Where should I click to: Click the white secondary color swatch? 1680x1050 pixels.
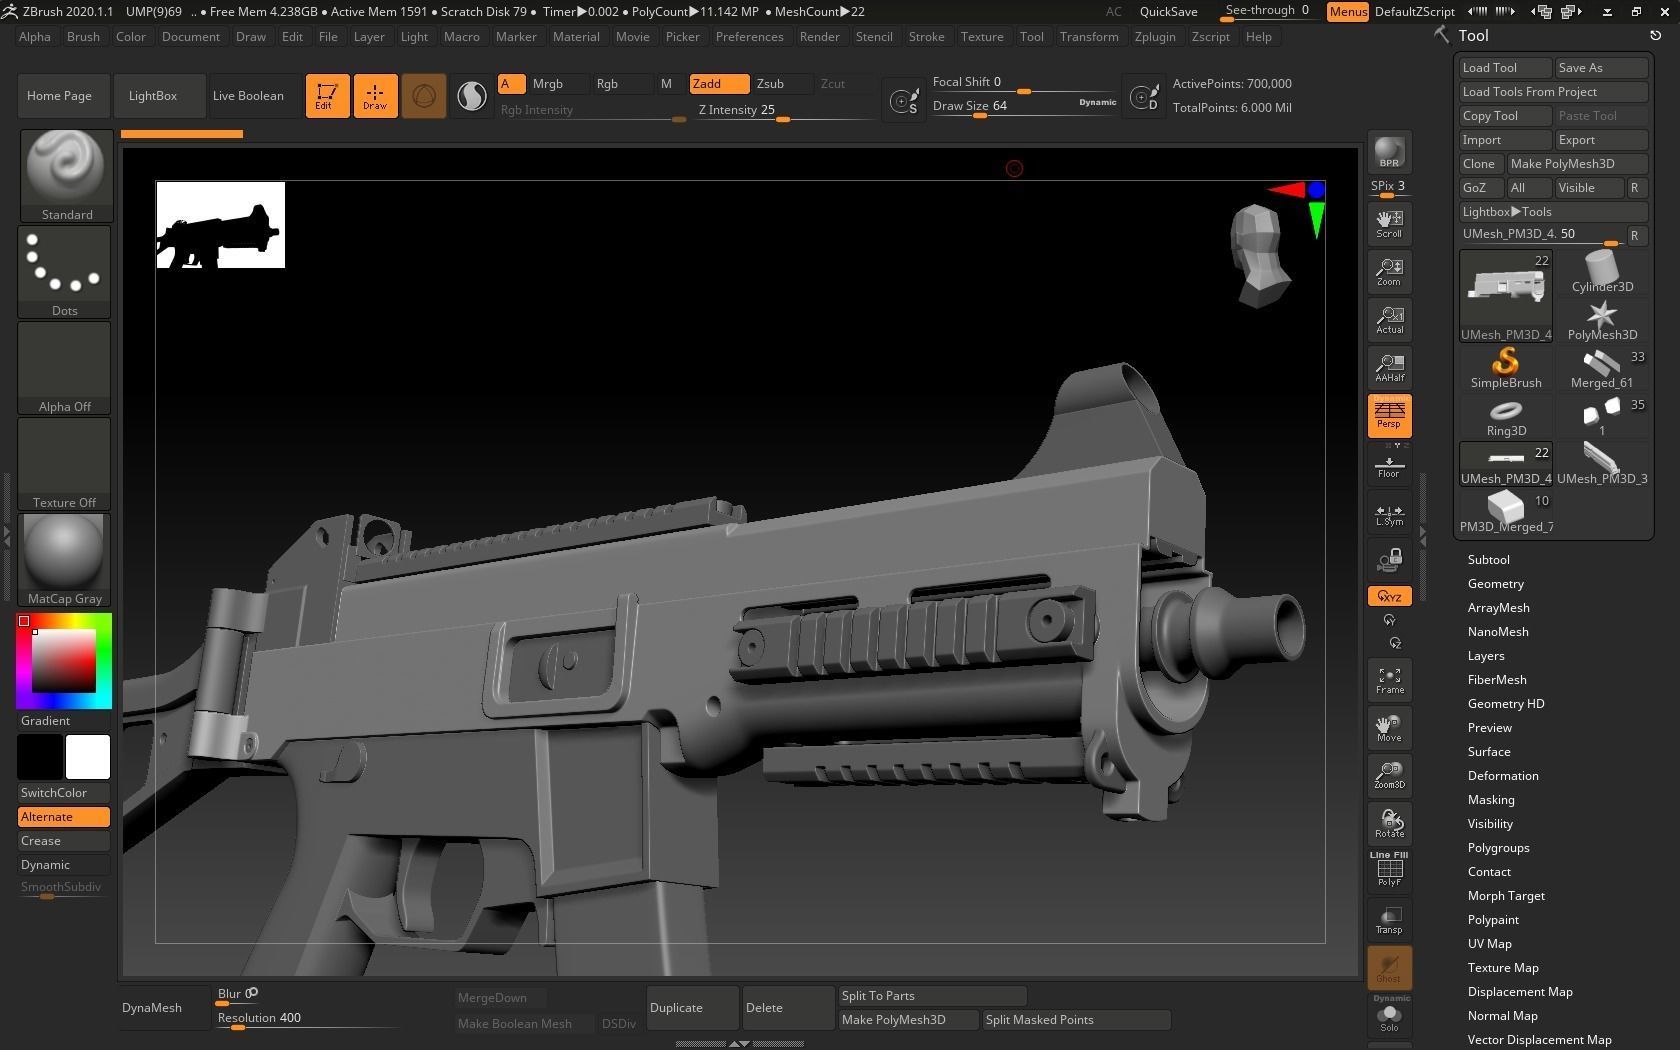(88, 757)
